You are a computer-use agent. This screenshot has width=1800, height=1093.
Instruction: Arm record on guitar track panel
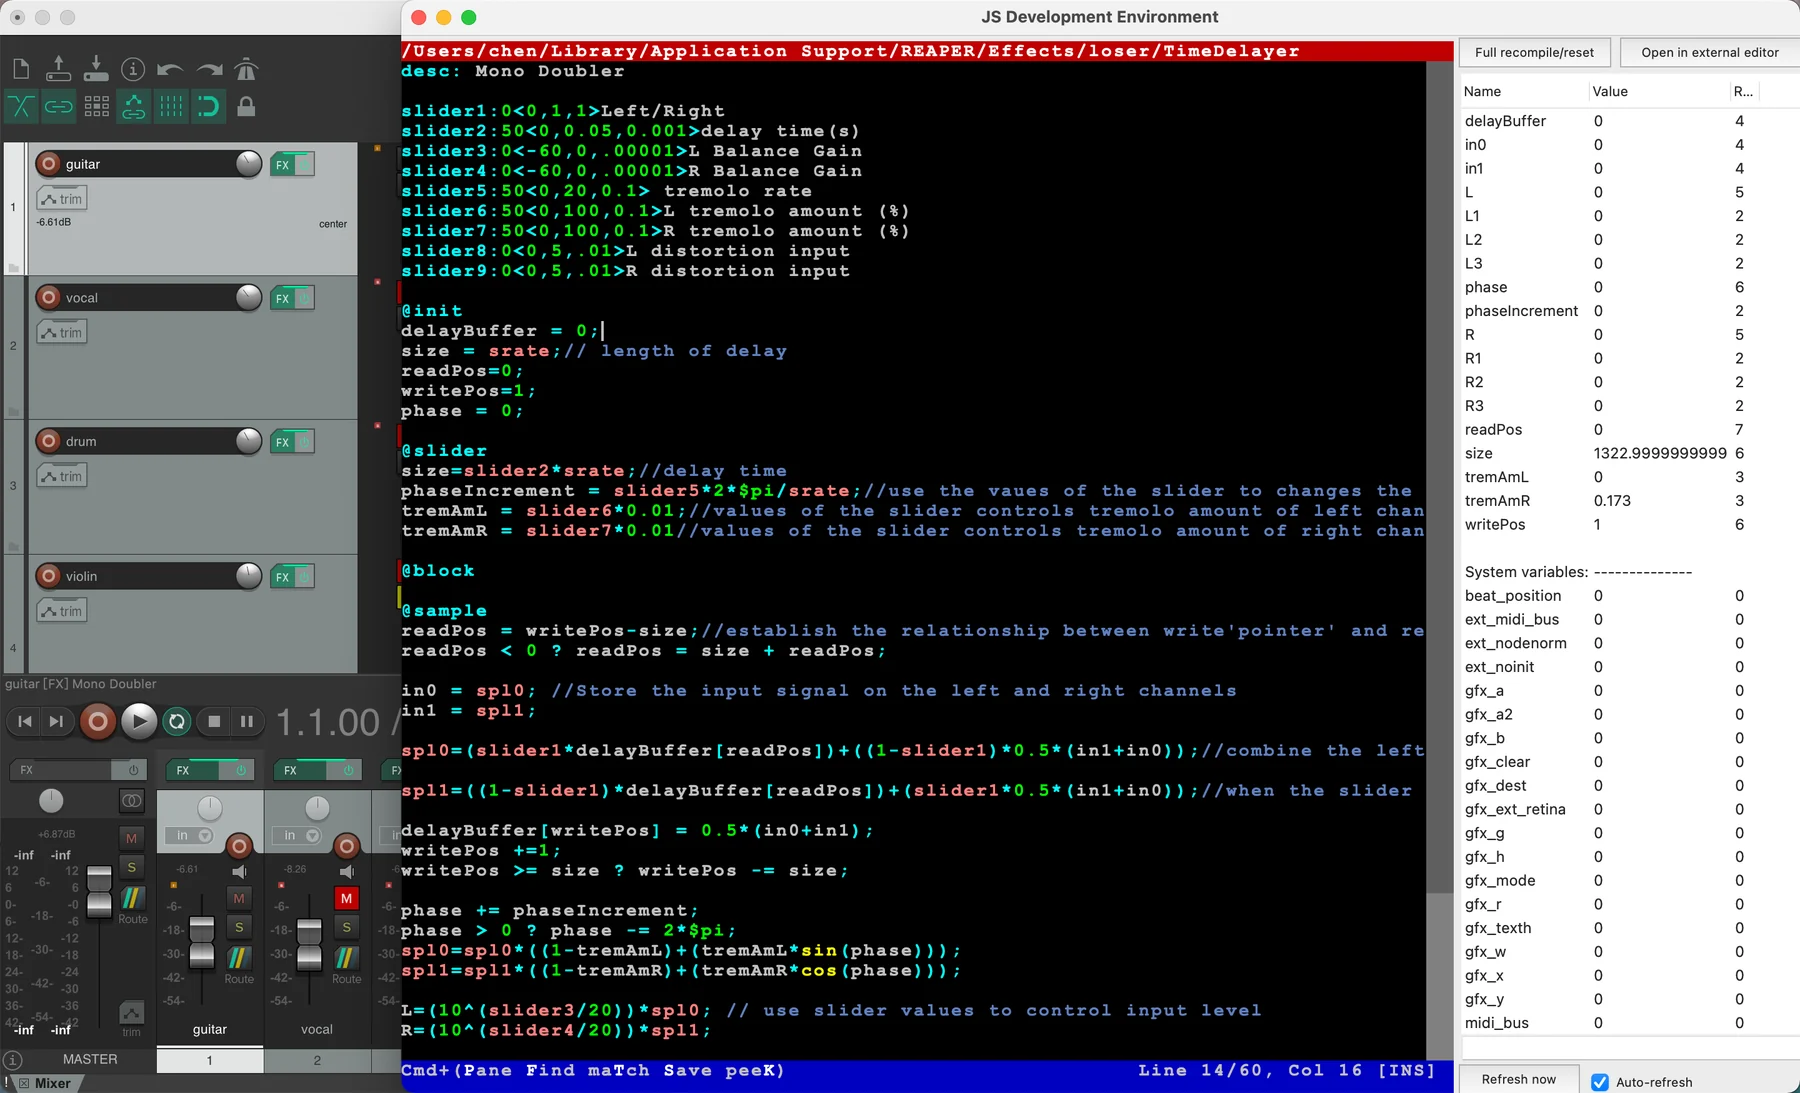click(x=48, y=163)
